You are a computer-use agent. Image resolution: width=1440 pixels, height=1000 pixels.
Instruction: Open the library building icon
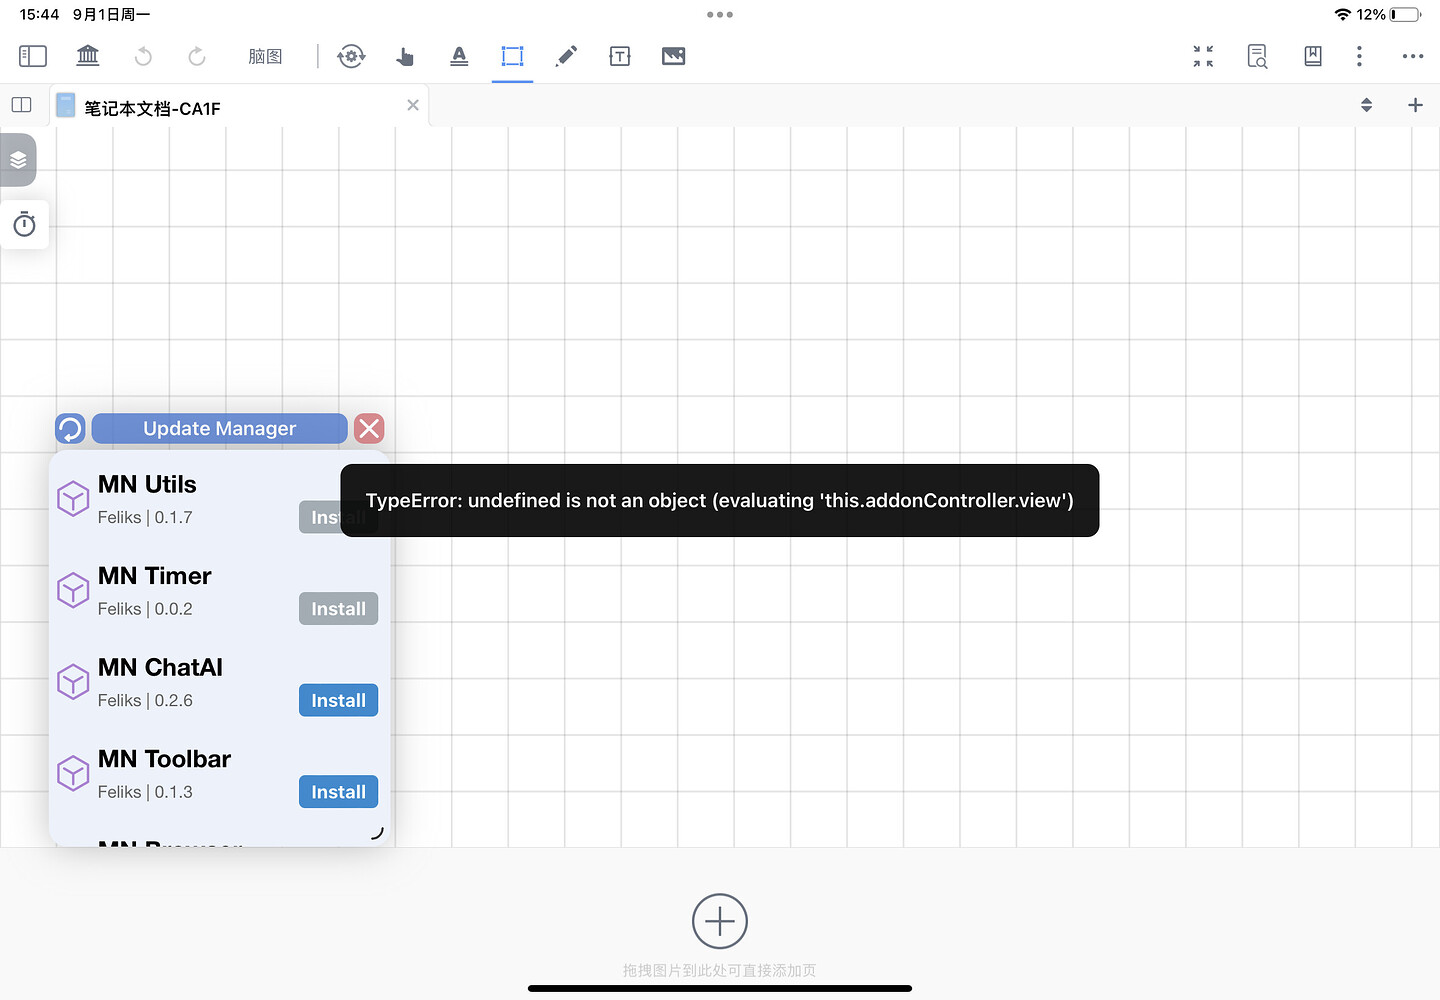point(88,56)
